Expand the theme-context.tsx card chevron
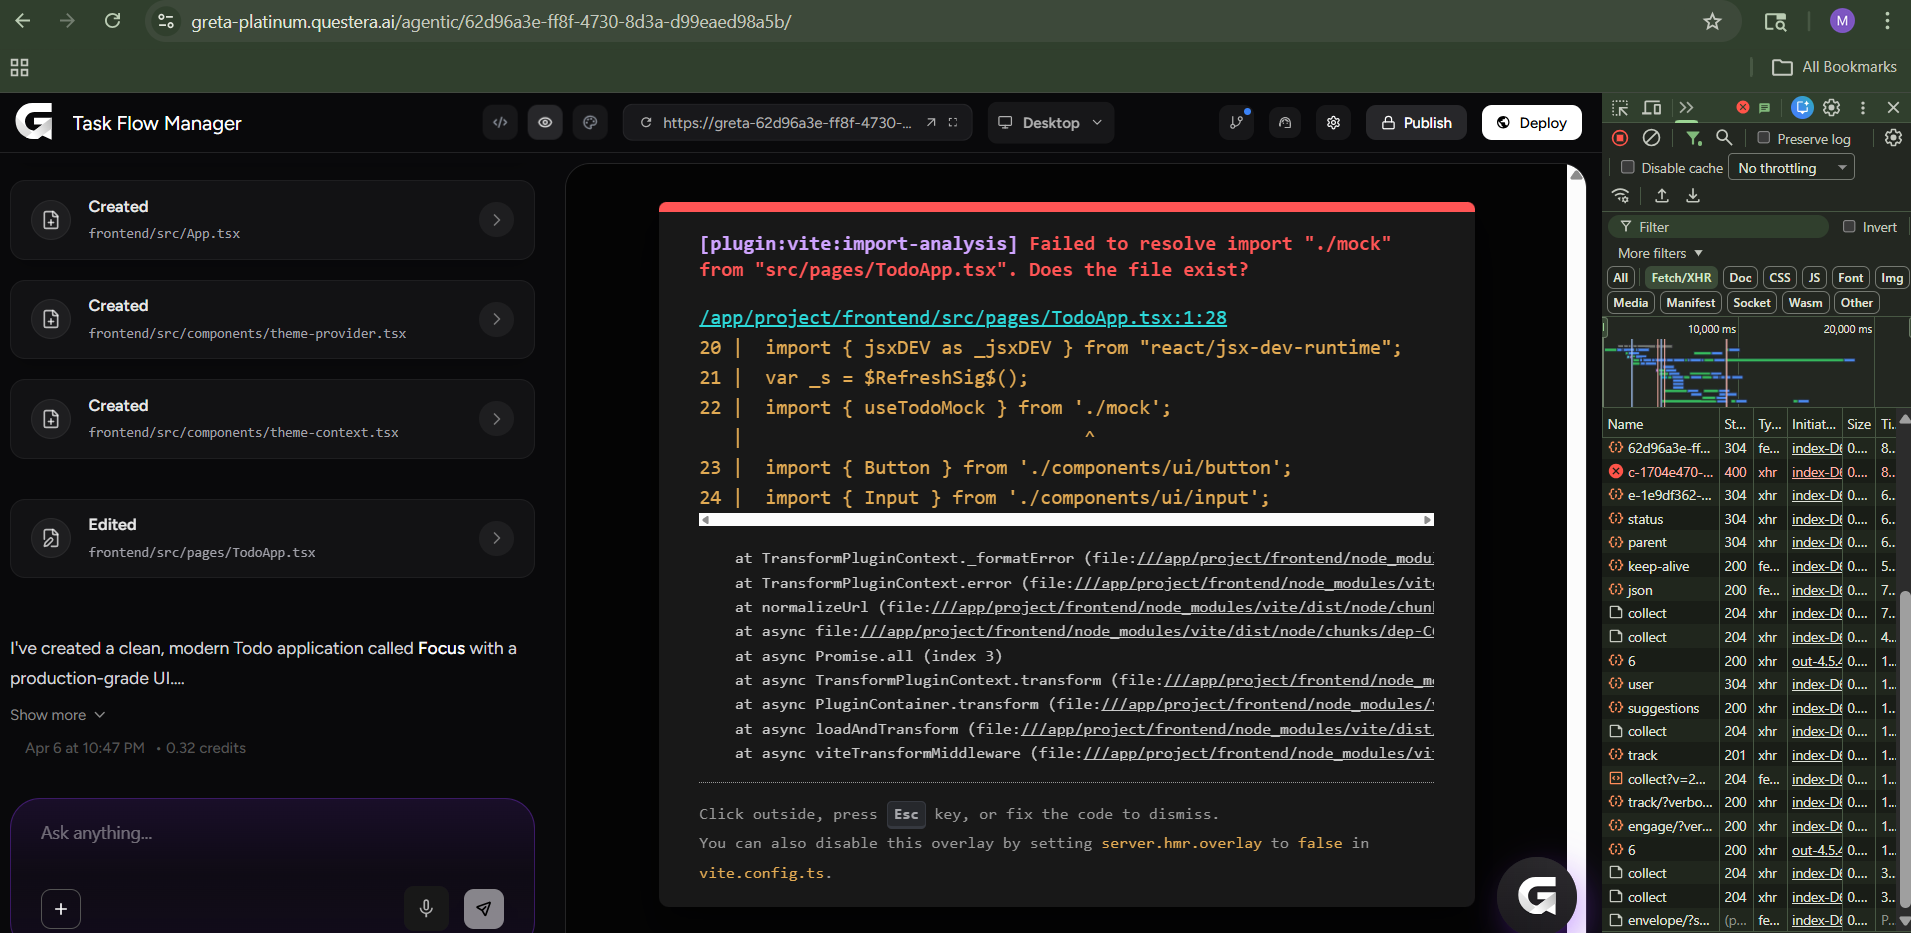The width and height of the screenshot is (1911, 933). [496, 419]
